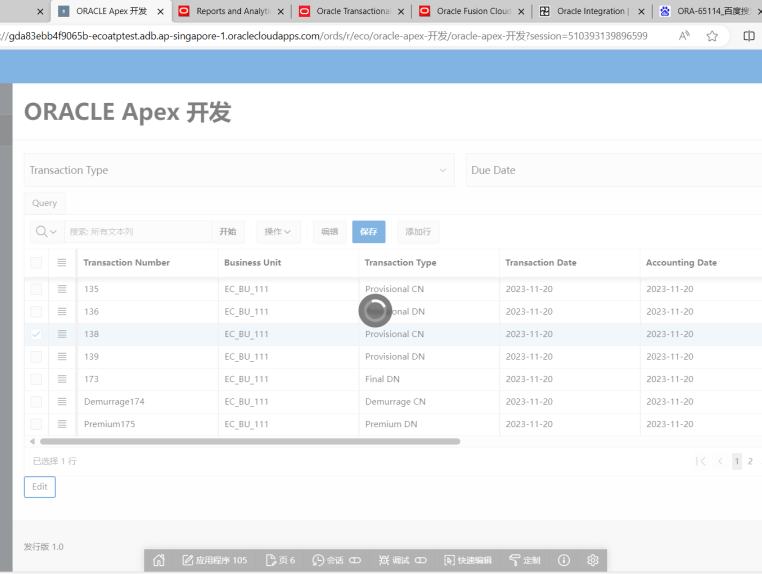The width and height of the screenshot is (762, 574).
Task: Toggle Debug in developer toolbar
Action: (x=402, y=560)
